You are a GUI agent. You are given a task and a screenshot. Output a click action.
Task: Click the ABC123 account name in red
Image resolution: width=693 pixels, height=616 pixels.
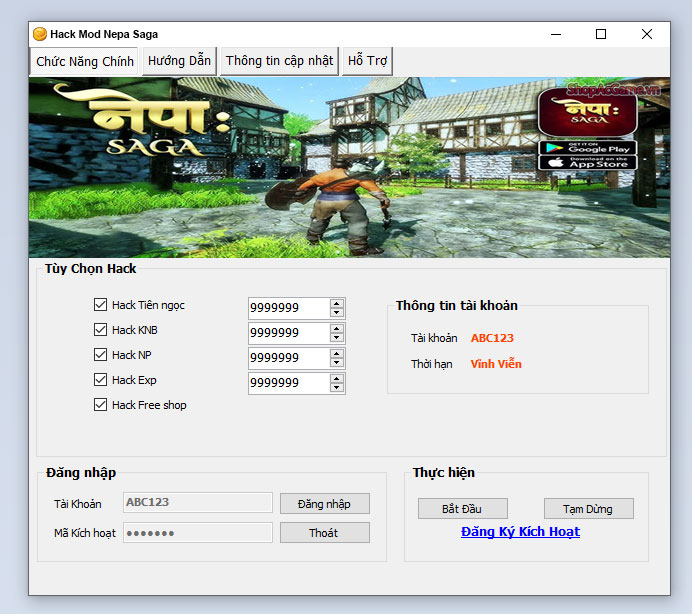click(x=492, y=338)
